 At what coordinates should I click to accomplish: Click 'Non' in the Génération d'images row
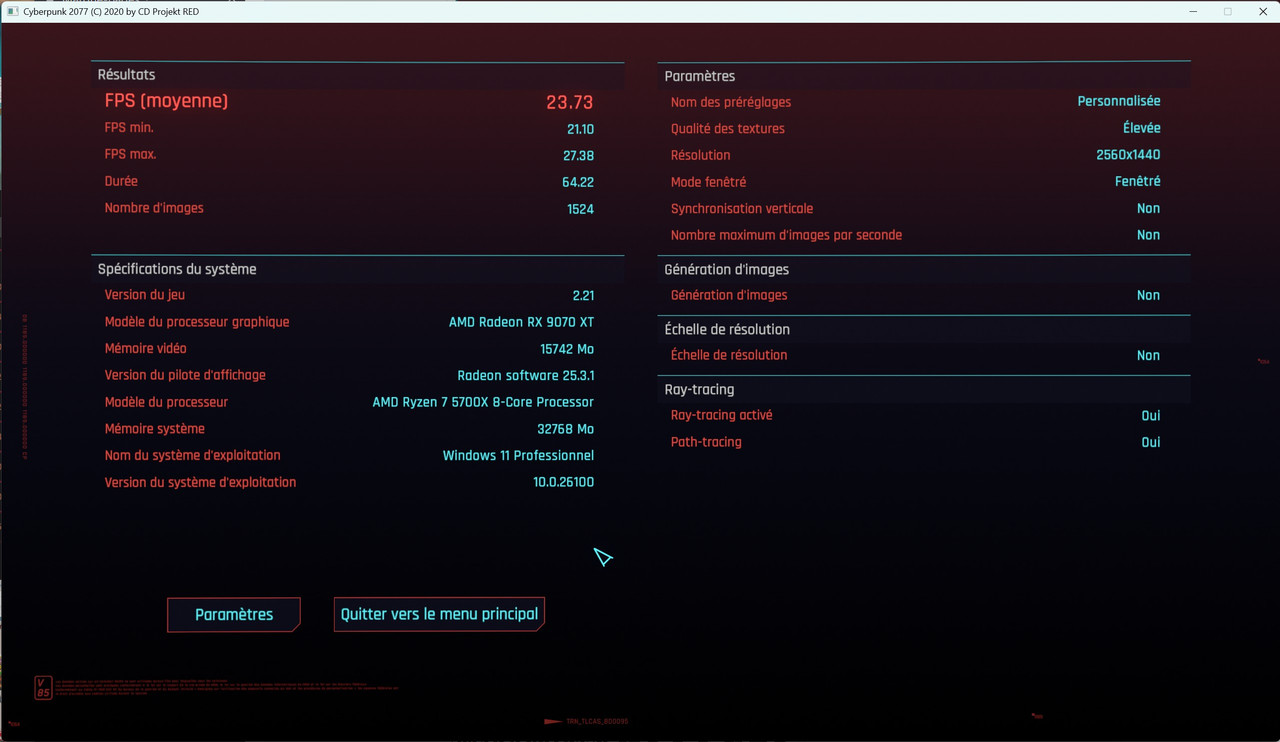[1148, 295]
